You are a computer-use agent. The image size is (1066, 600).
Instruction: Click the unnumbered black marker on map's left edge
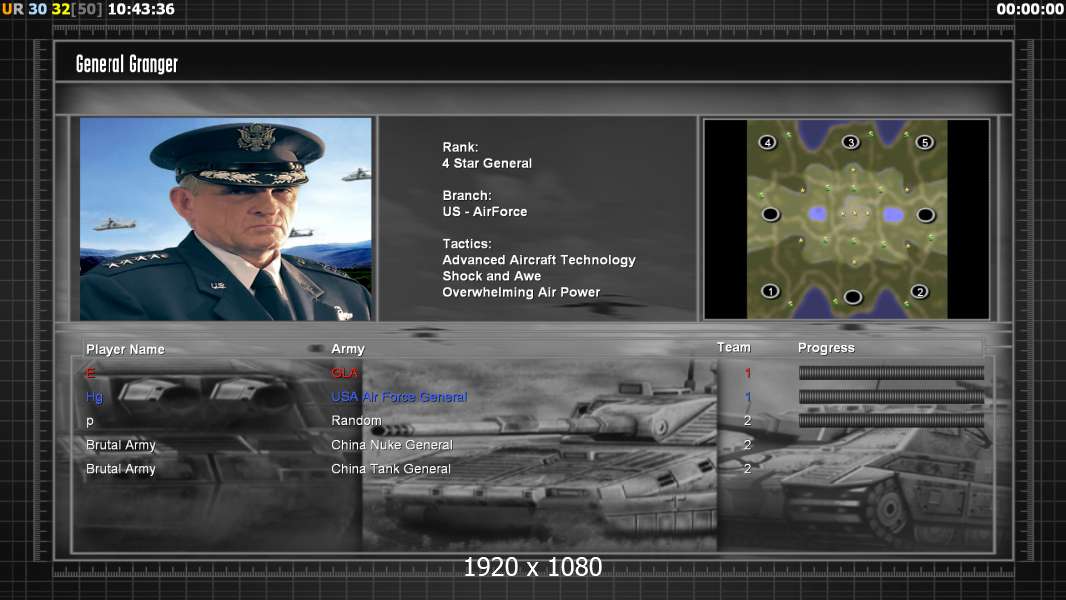pyautogui.click(x=770, y=215)
